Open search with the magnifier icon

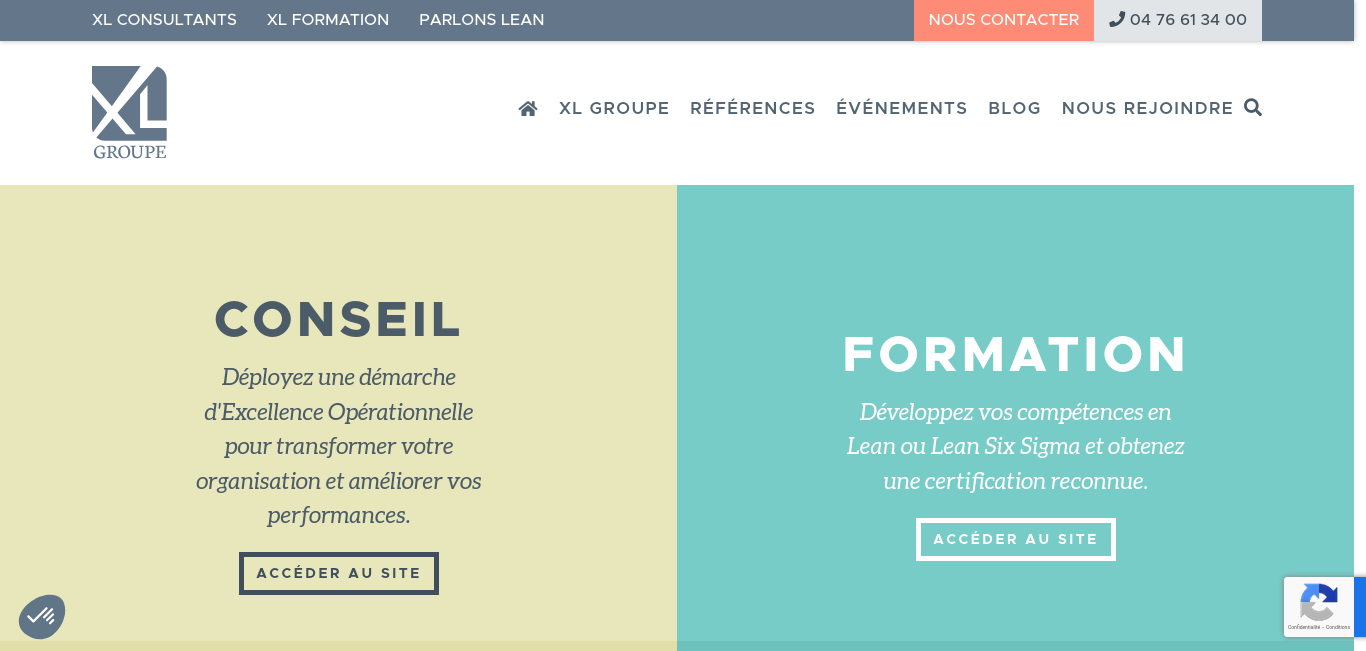pyautogui.click(x=1253, y=107)
